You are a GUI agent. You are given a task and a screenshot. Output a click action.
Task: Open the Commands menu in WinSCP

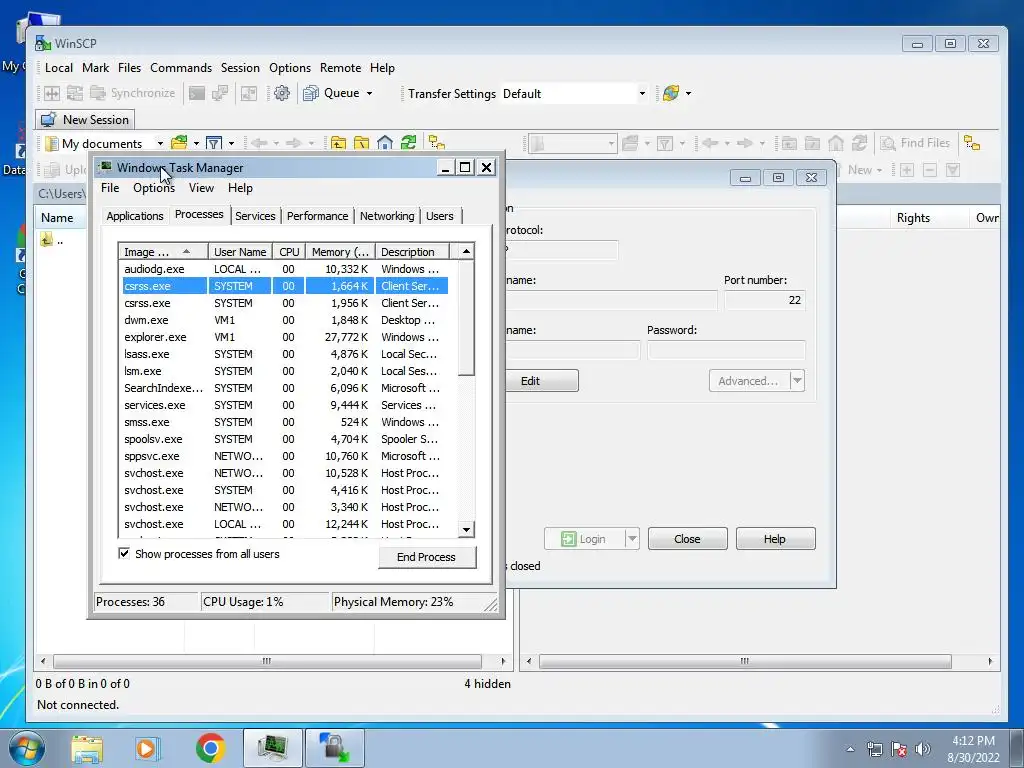click(x=181, y=68)
